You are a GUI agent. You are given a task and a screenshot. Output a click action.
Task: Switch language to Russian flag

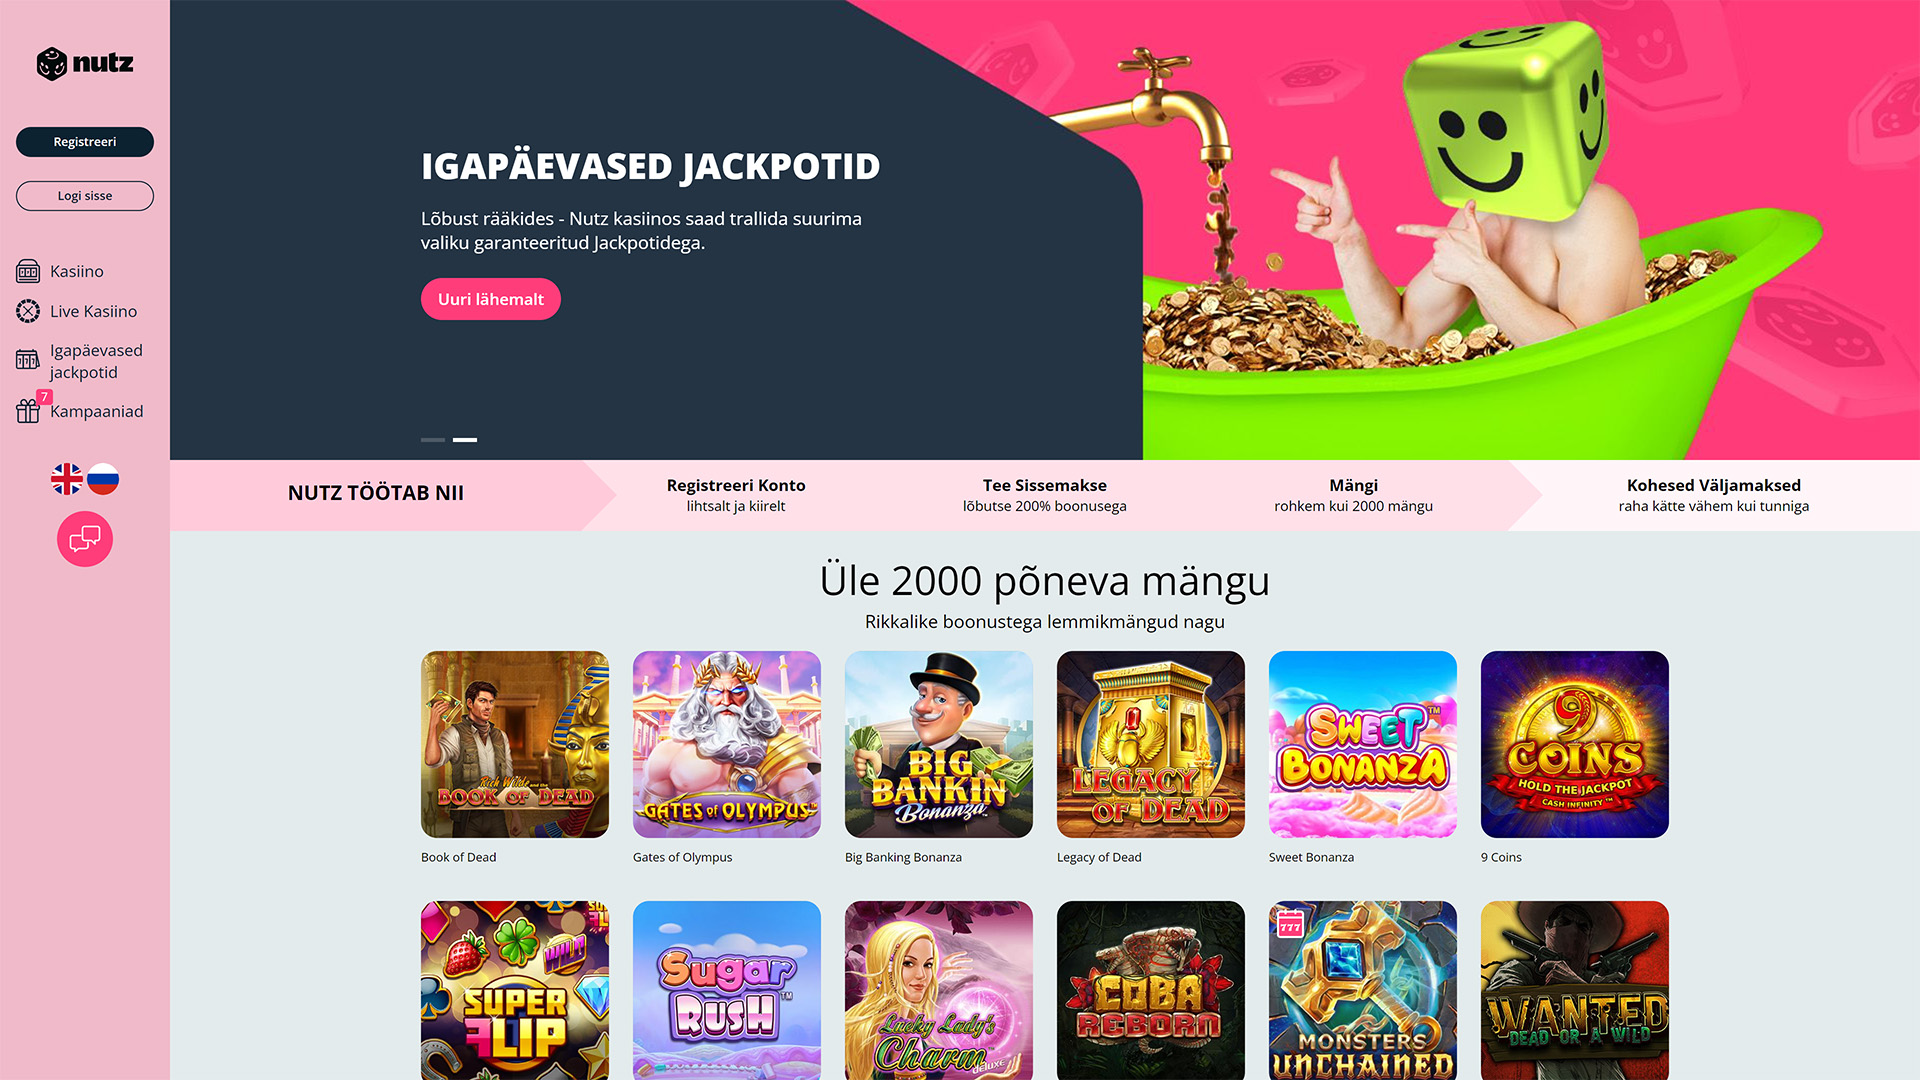tap(103, 479)
